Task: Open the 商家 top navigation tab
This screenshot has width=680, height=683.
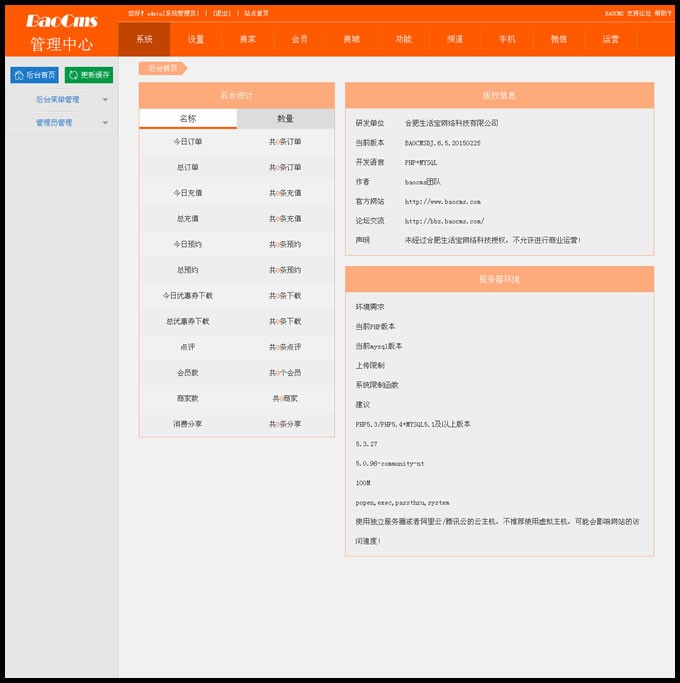Action: pos(248,39)
